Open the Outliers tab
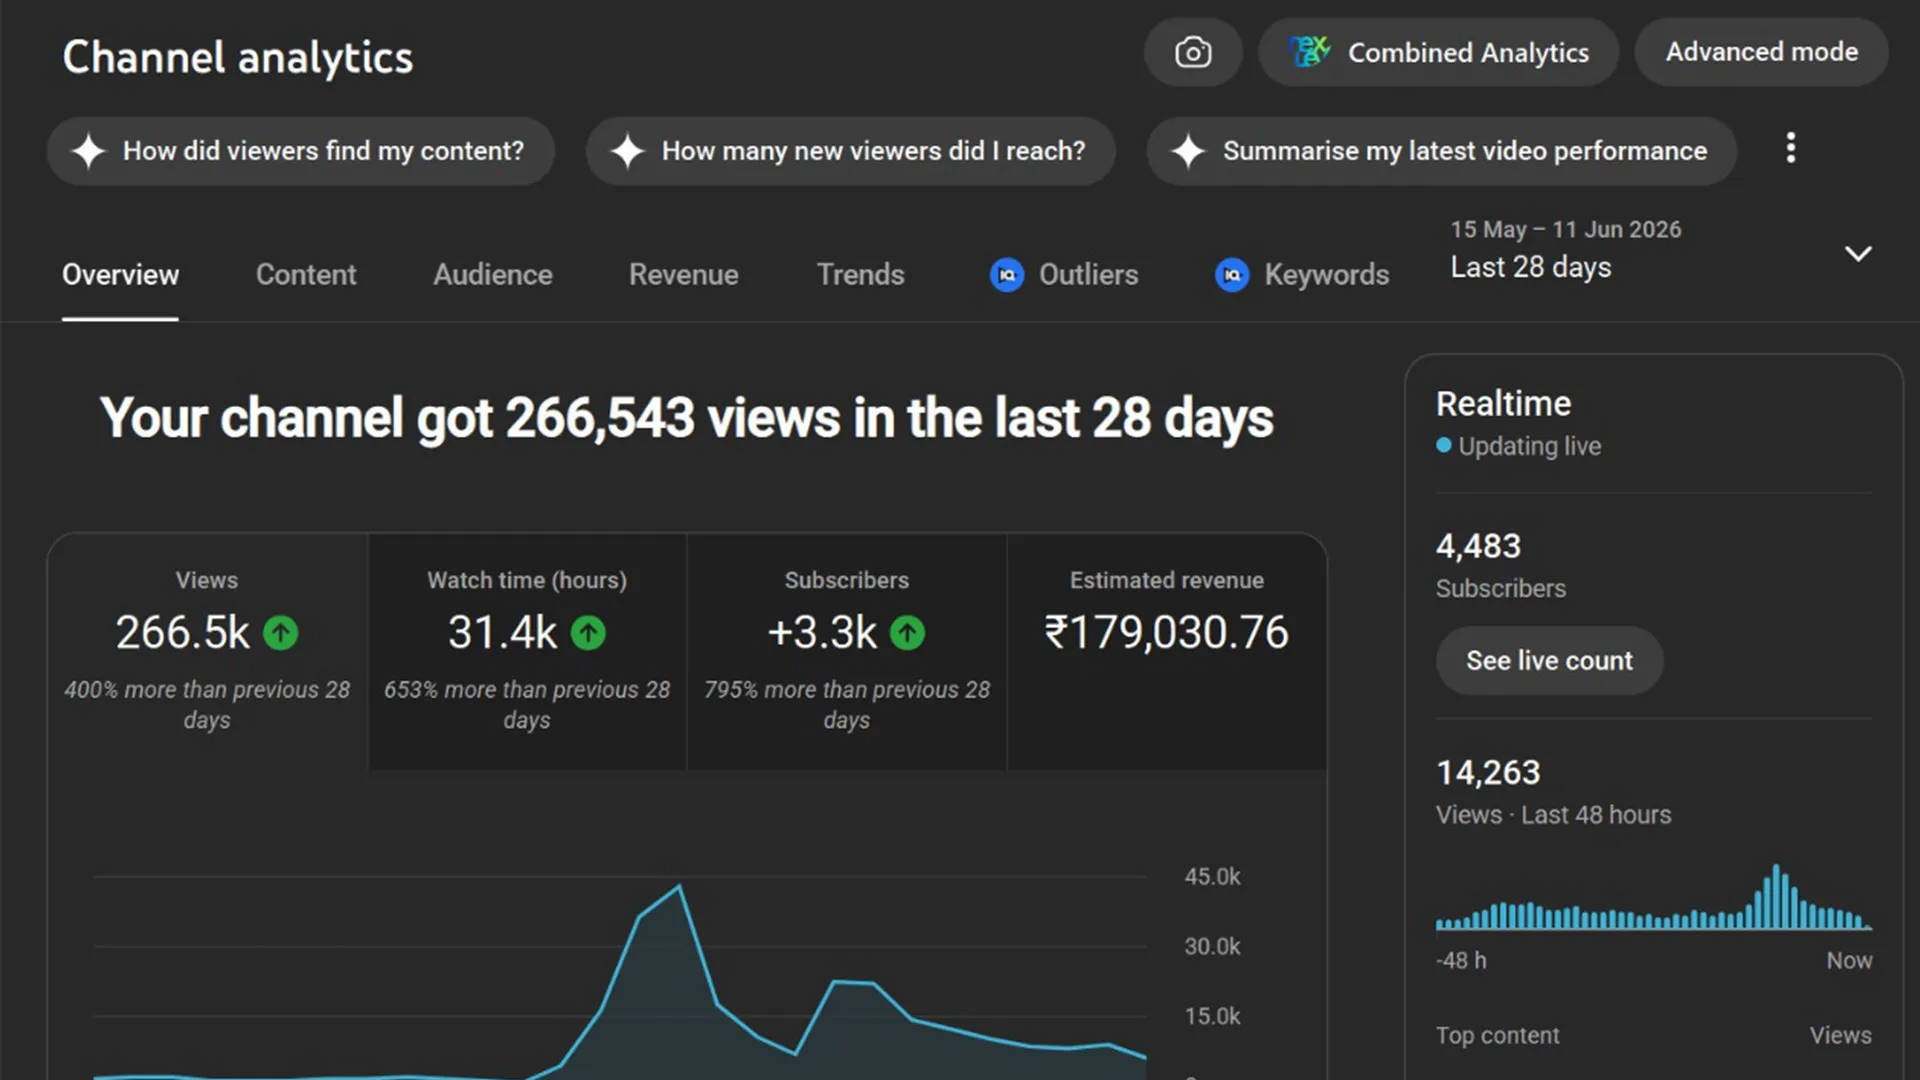The width and height of the screenshot is (1920, 1080). pos(1065,275)
